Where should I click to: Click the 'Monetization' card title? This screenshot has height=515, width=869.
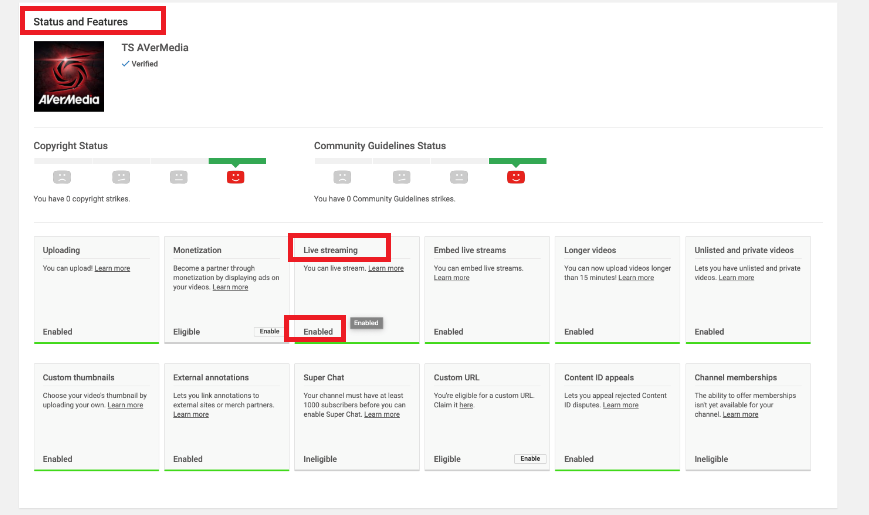click(x=197, y=250)
